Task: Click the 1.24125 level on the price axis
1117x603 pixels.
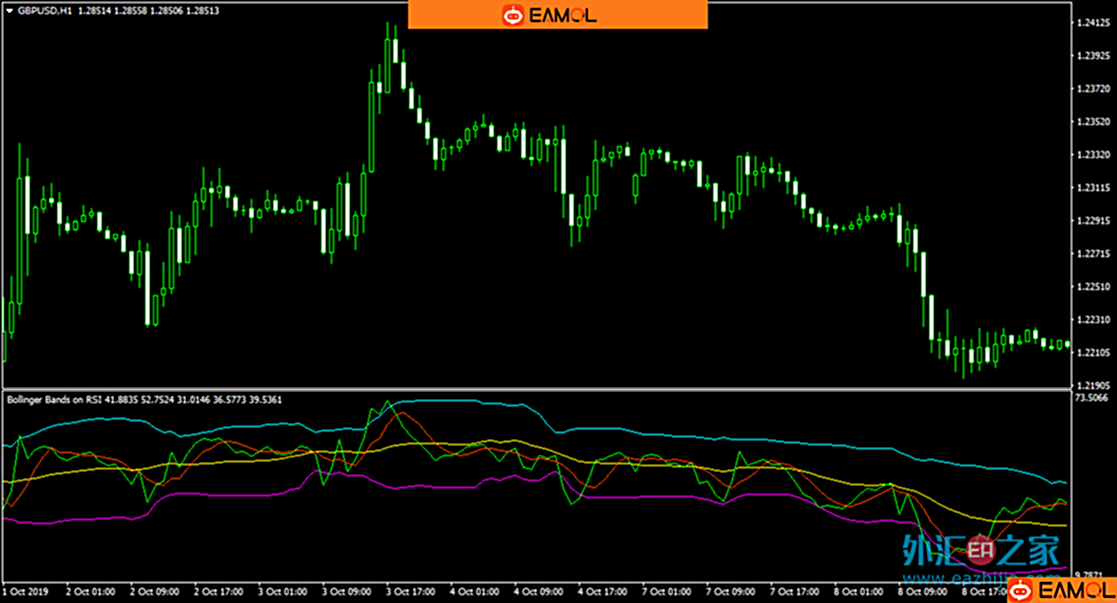Action: 1092,22
